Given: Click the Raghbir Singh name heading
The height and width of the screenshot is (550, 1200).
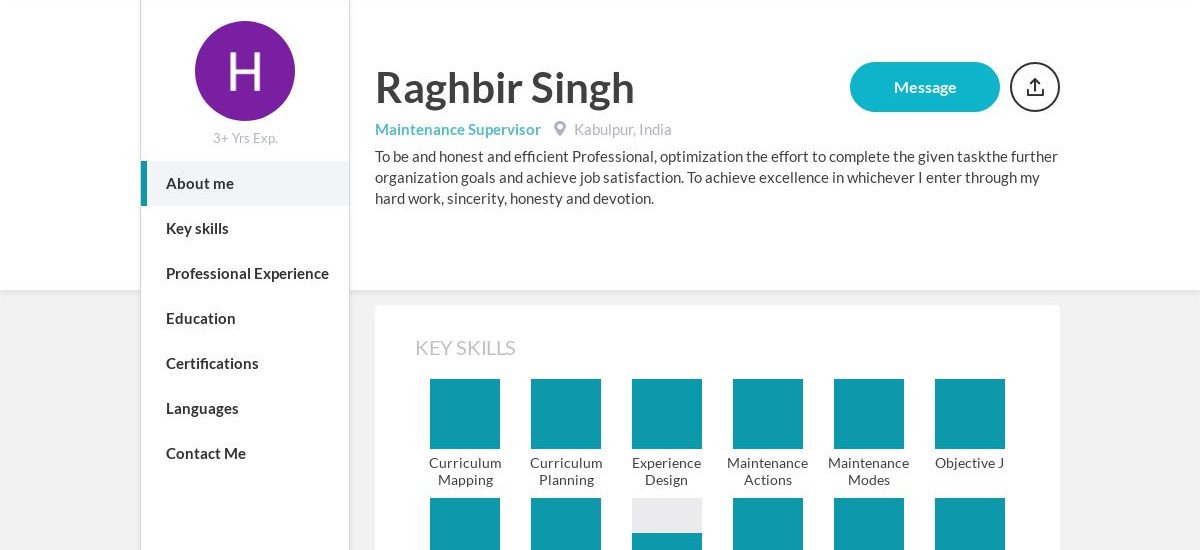Looking at the screenshot, I should pyautogui.click(x=505, y=88).
